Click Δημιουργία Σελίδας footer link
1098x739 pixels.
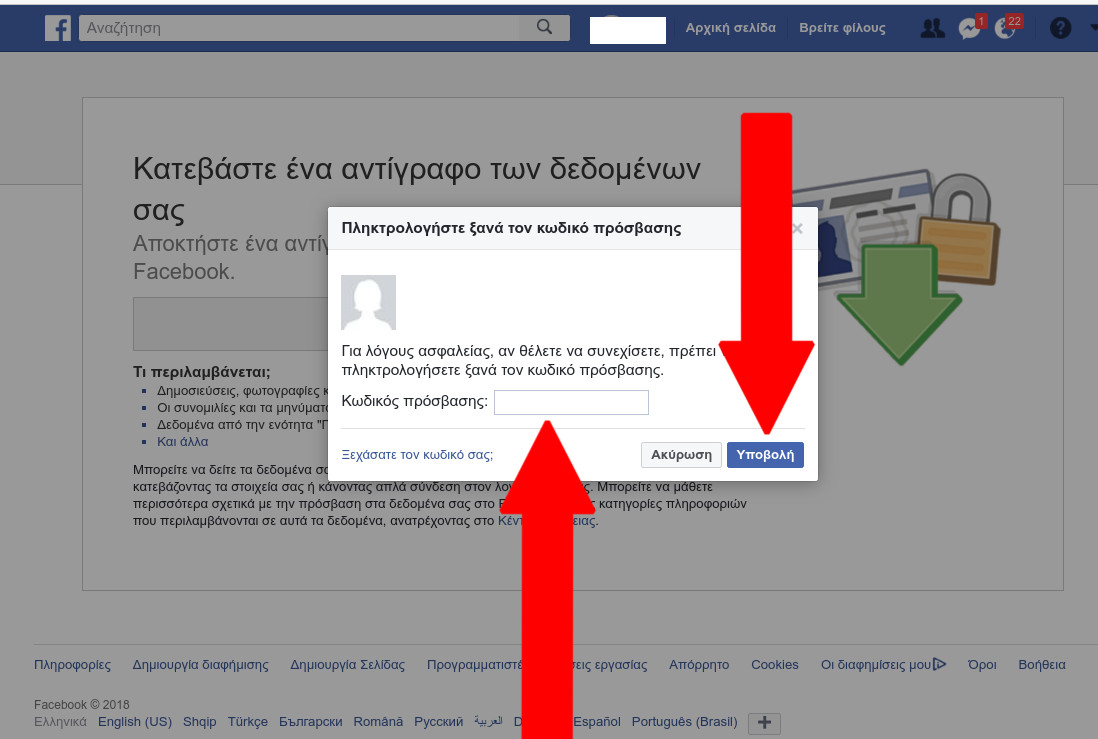pos(347,664)
